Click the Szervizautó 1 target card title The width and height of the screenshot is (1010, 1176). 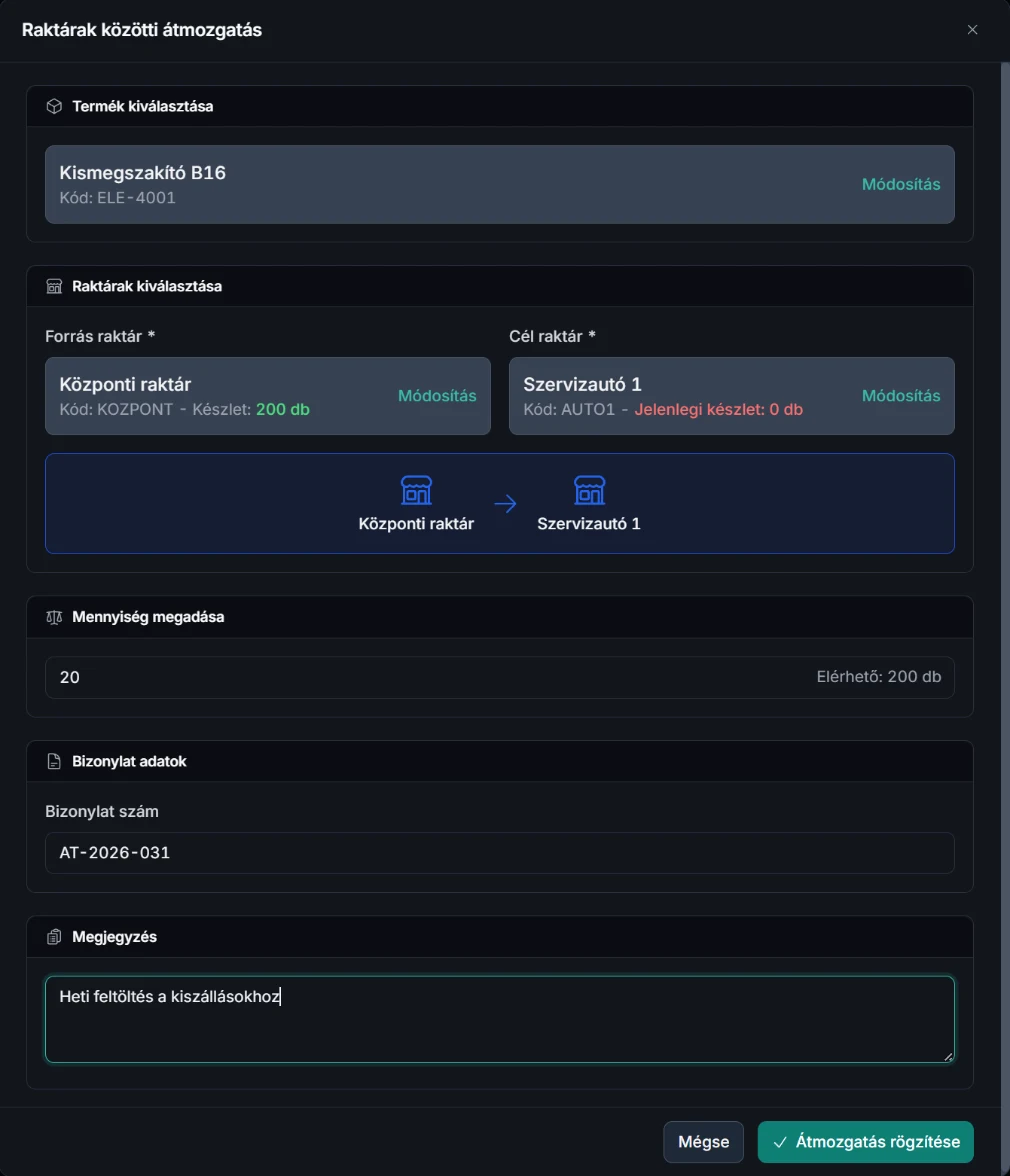tap(583, 384)
